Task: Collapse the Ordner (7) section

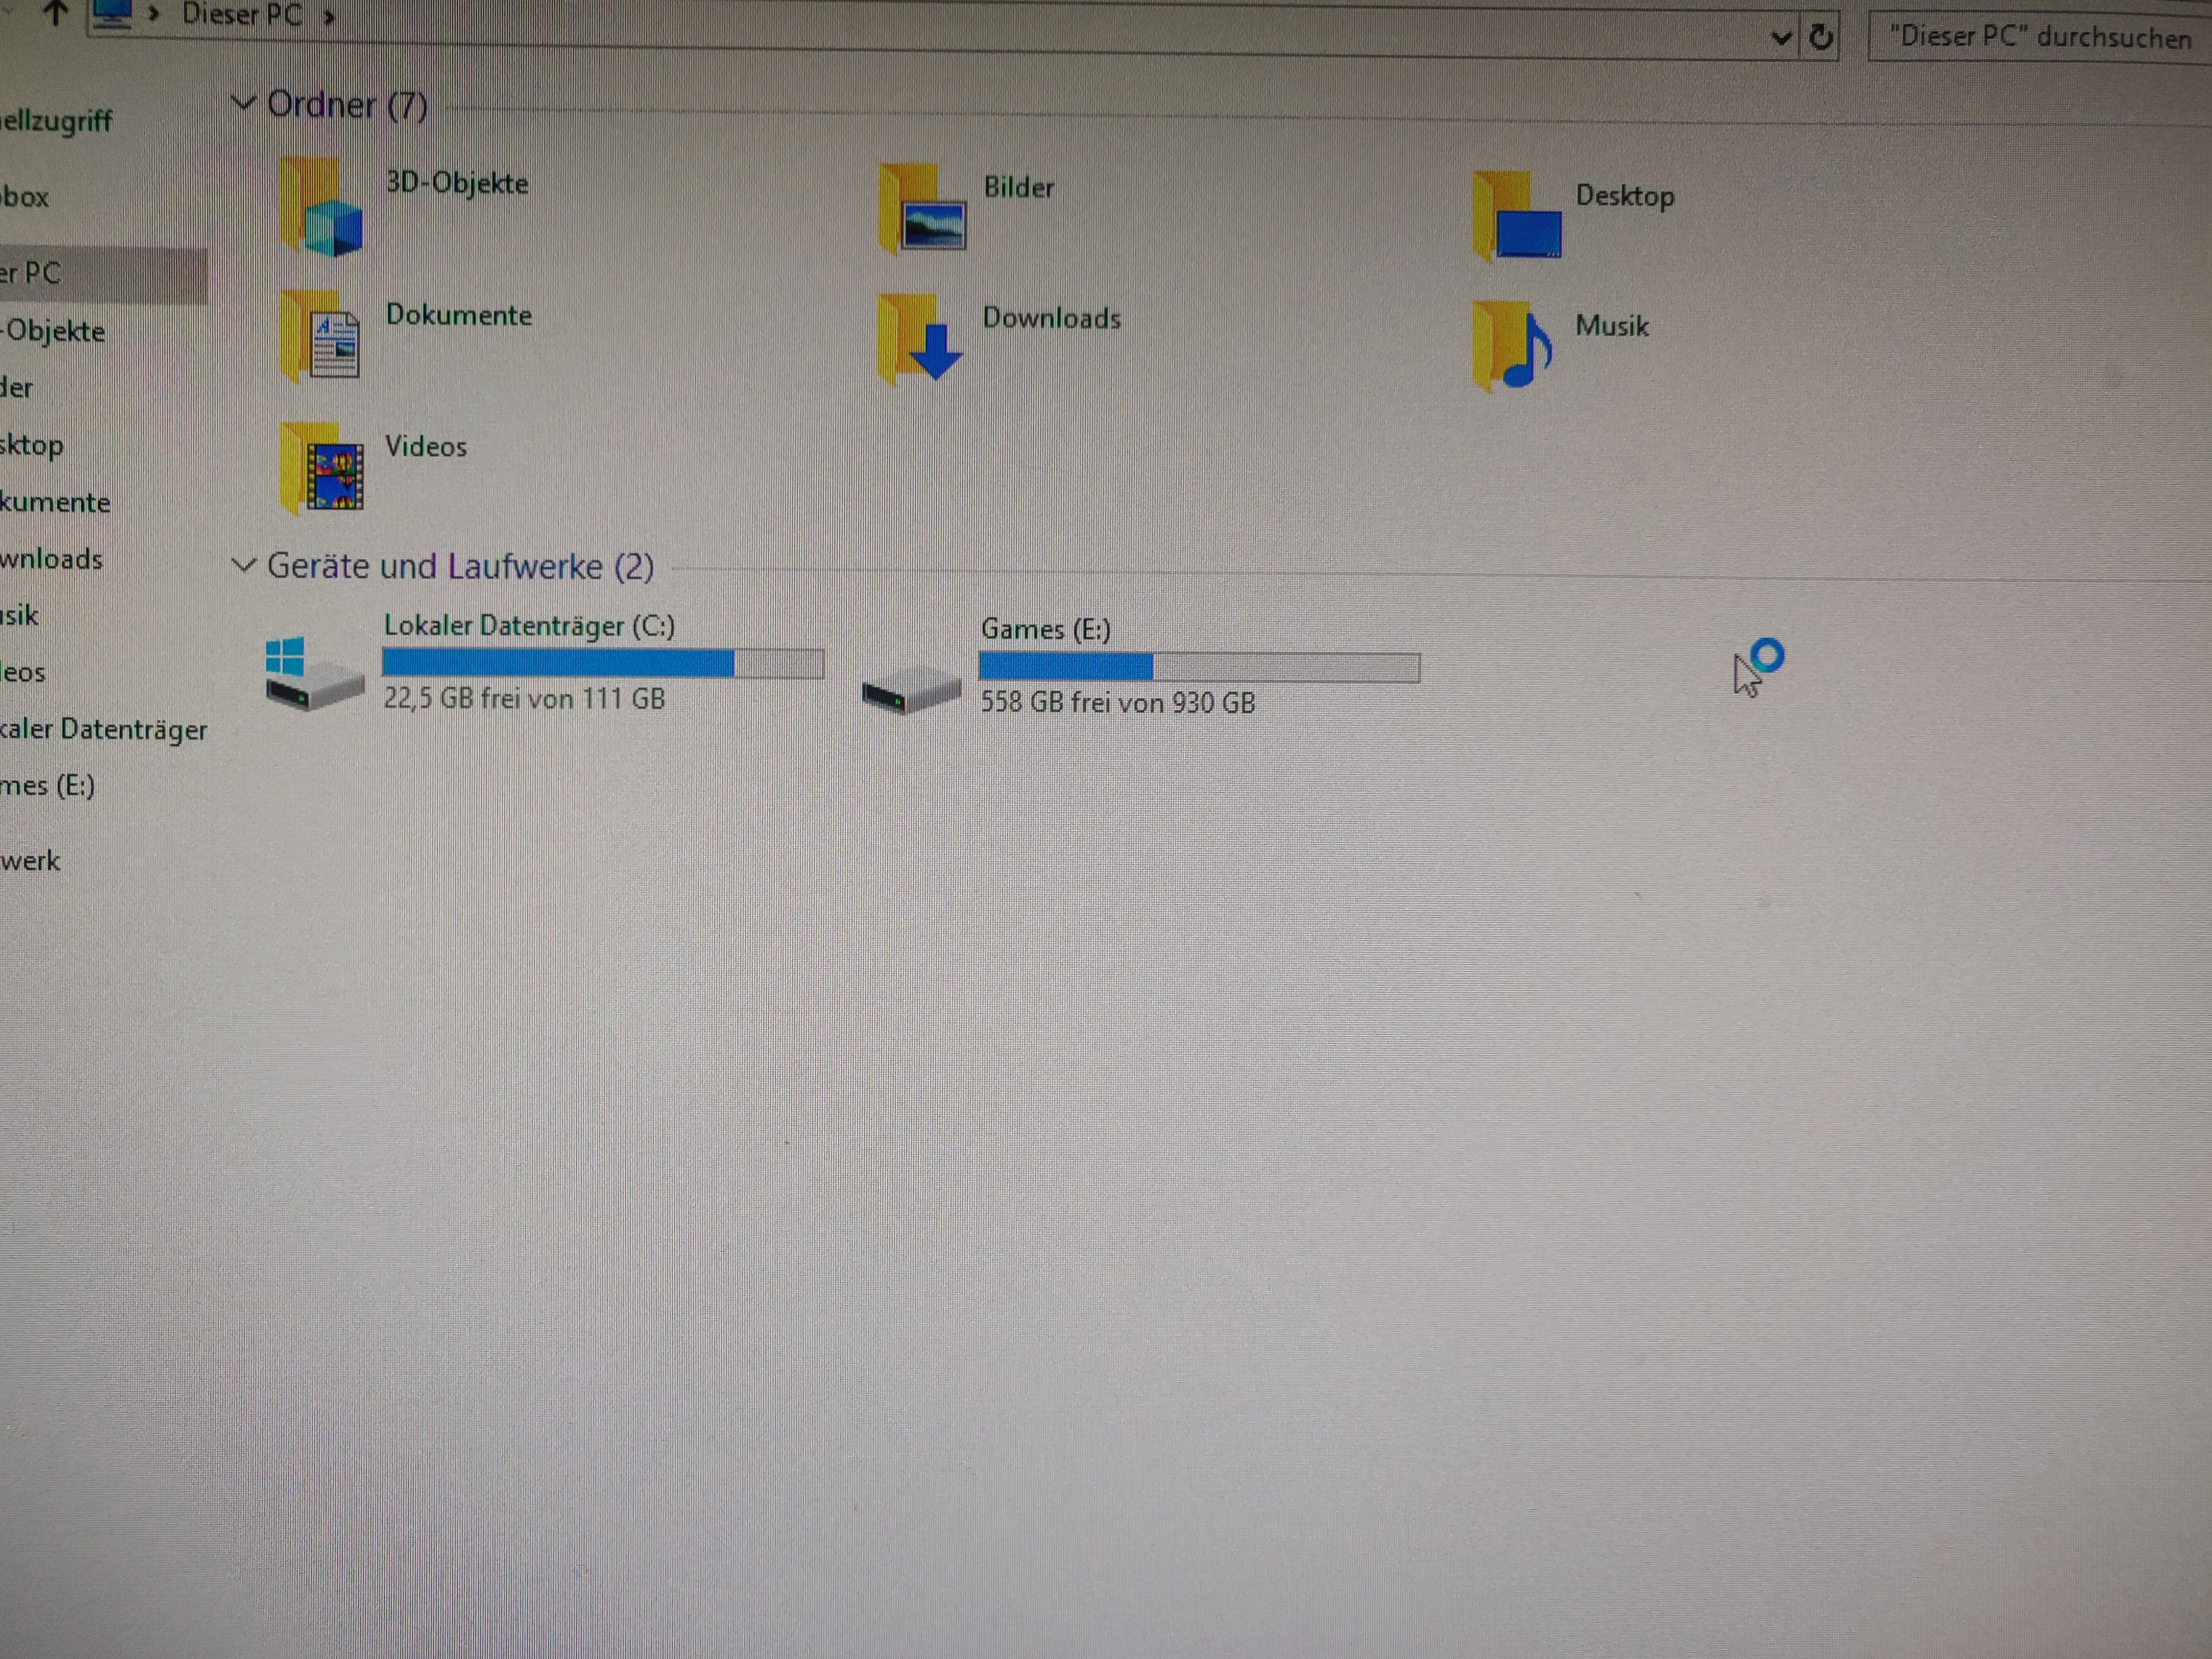Action: (x=243, y=102)
